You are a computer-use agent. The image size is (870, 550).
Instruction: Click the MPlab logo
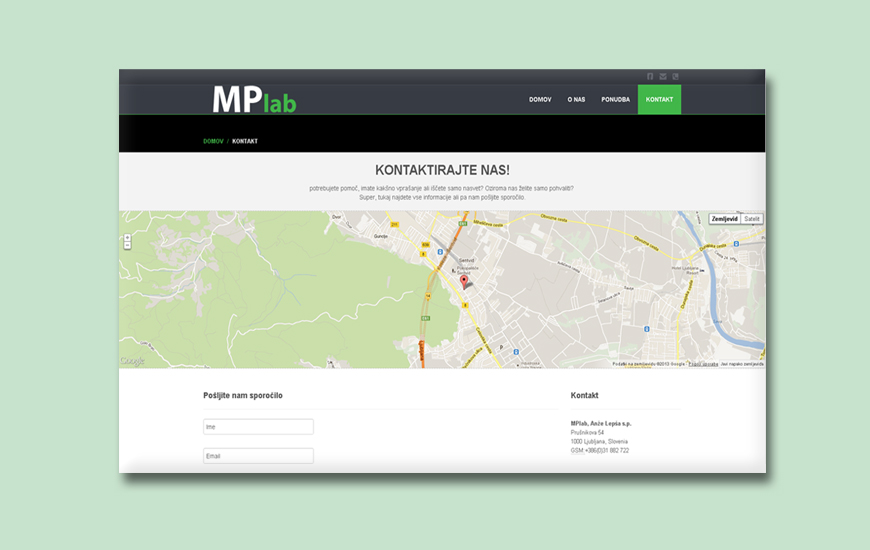click(254, 100)
